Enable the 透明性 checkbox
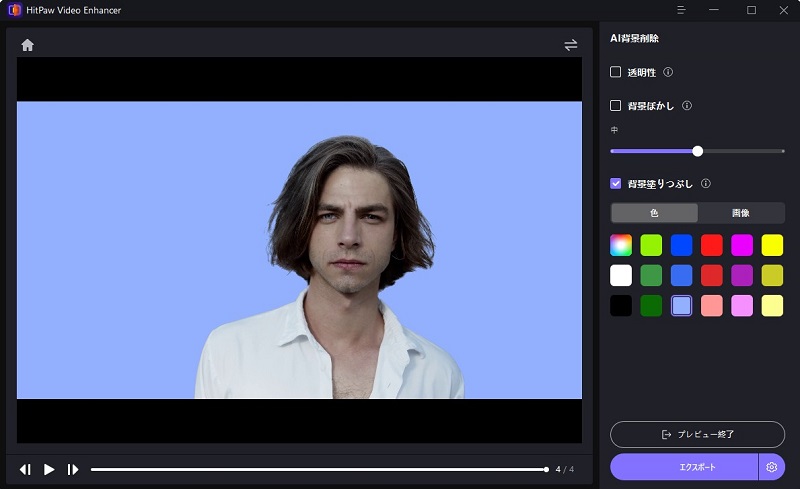The height and width of the screenshot is (489, 800). (616, 72)
